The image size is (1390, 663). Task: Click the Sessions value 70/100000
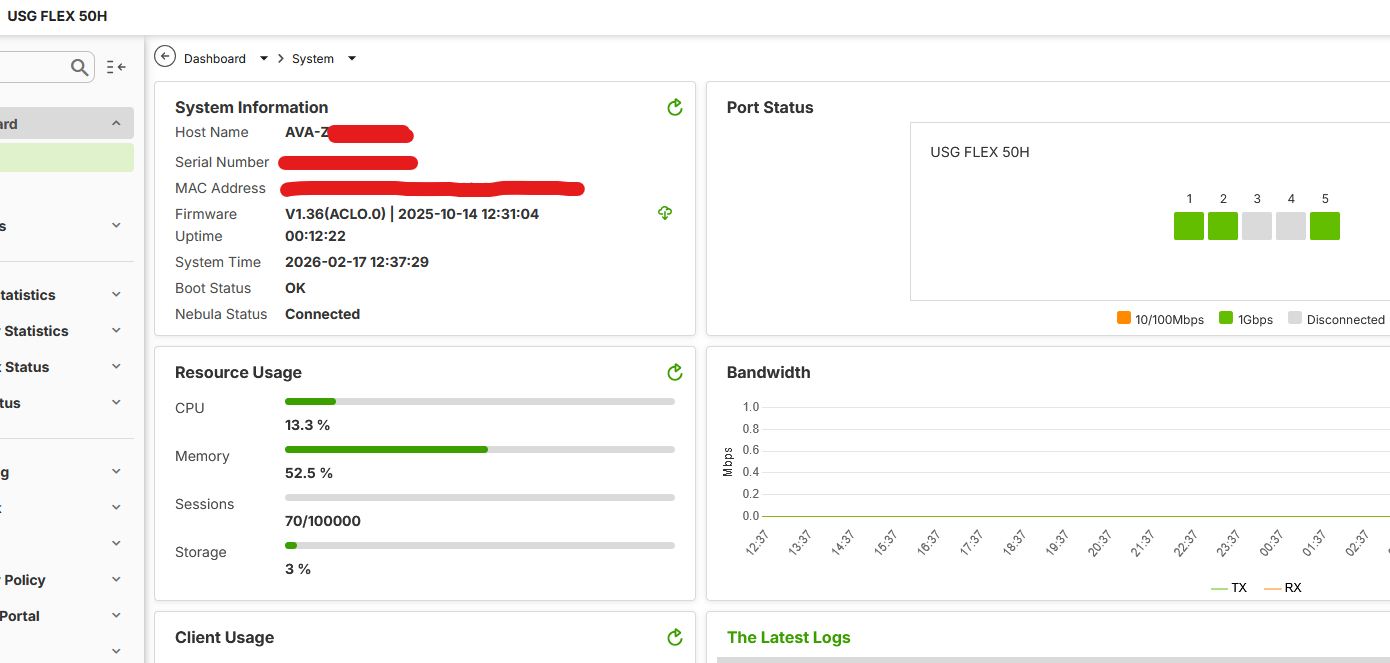[323, 521]
